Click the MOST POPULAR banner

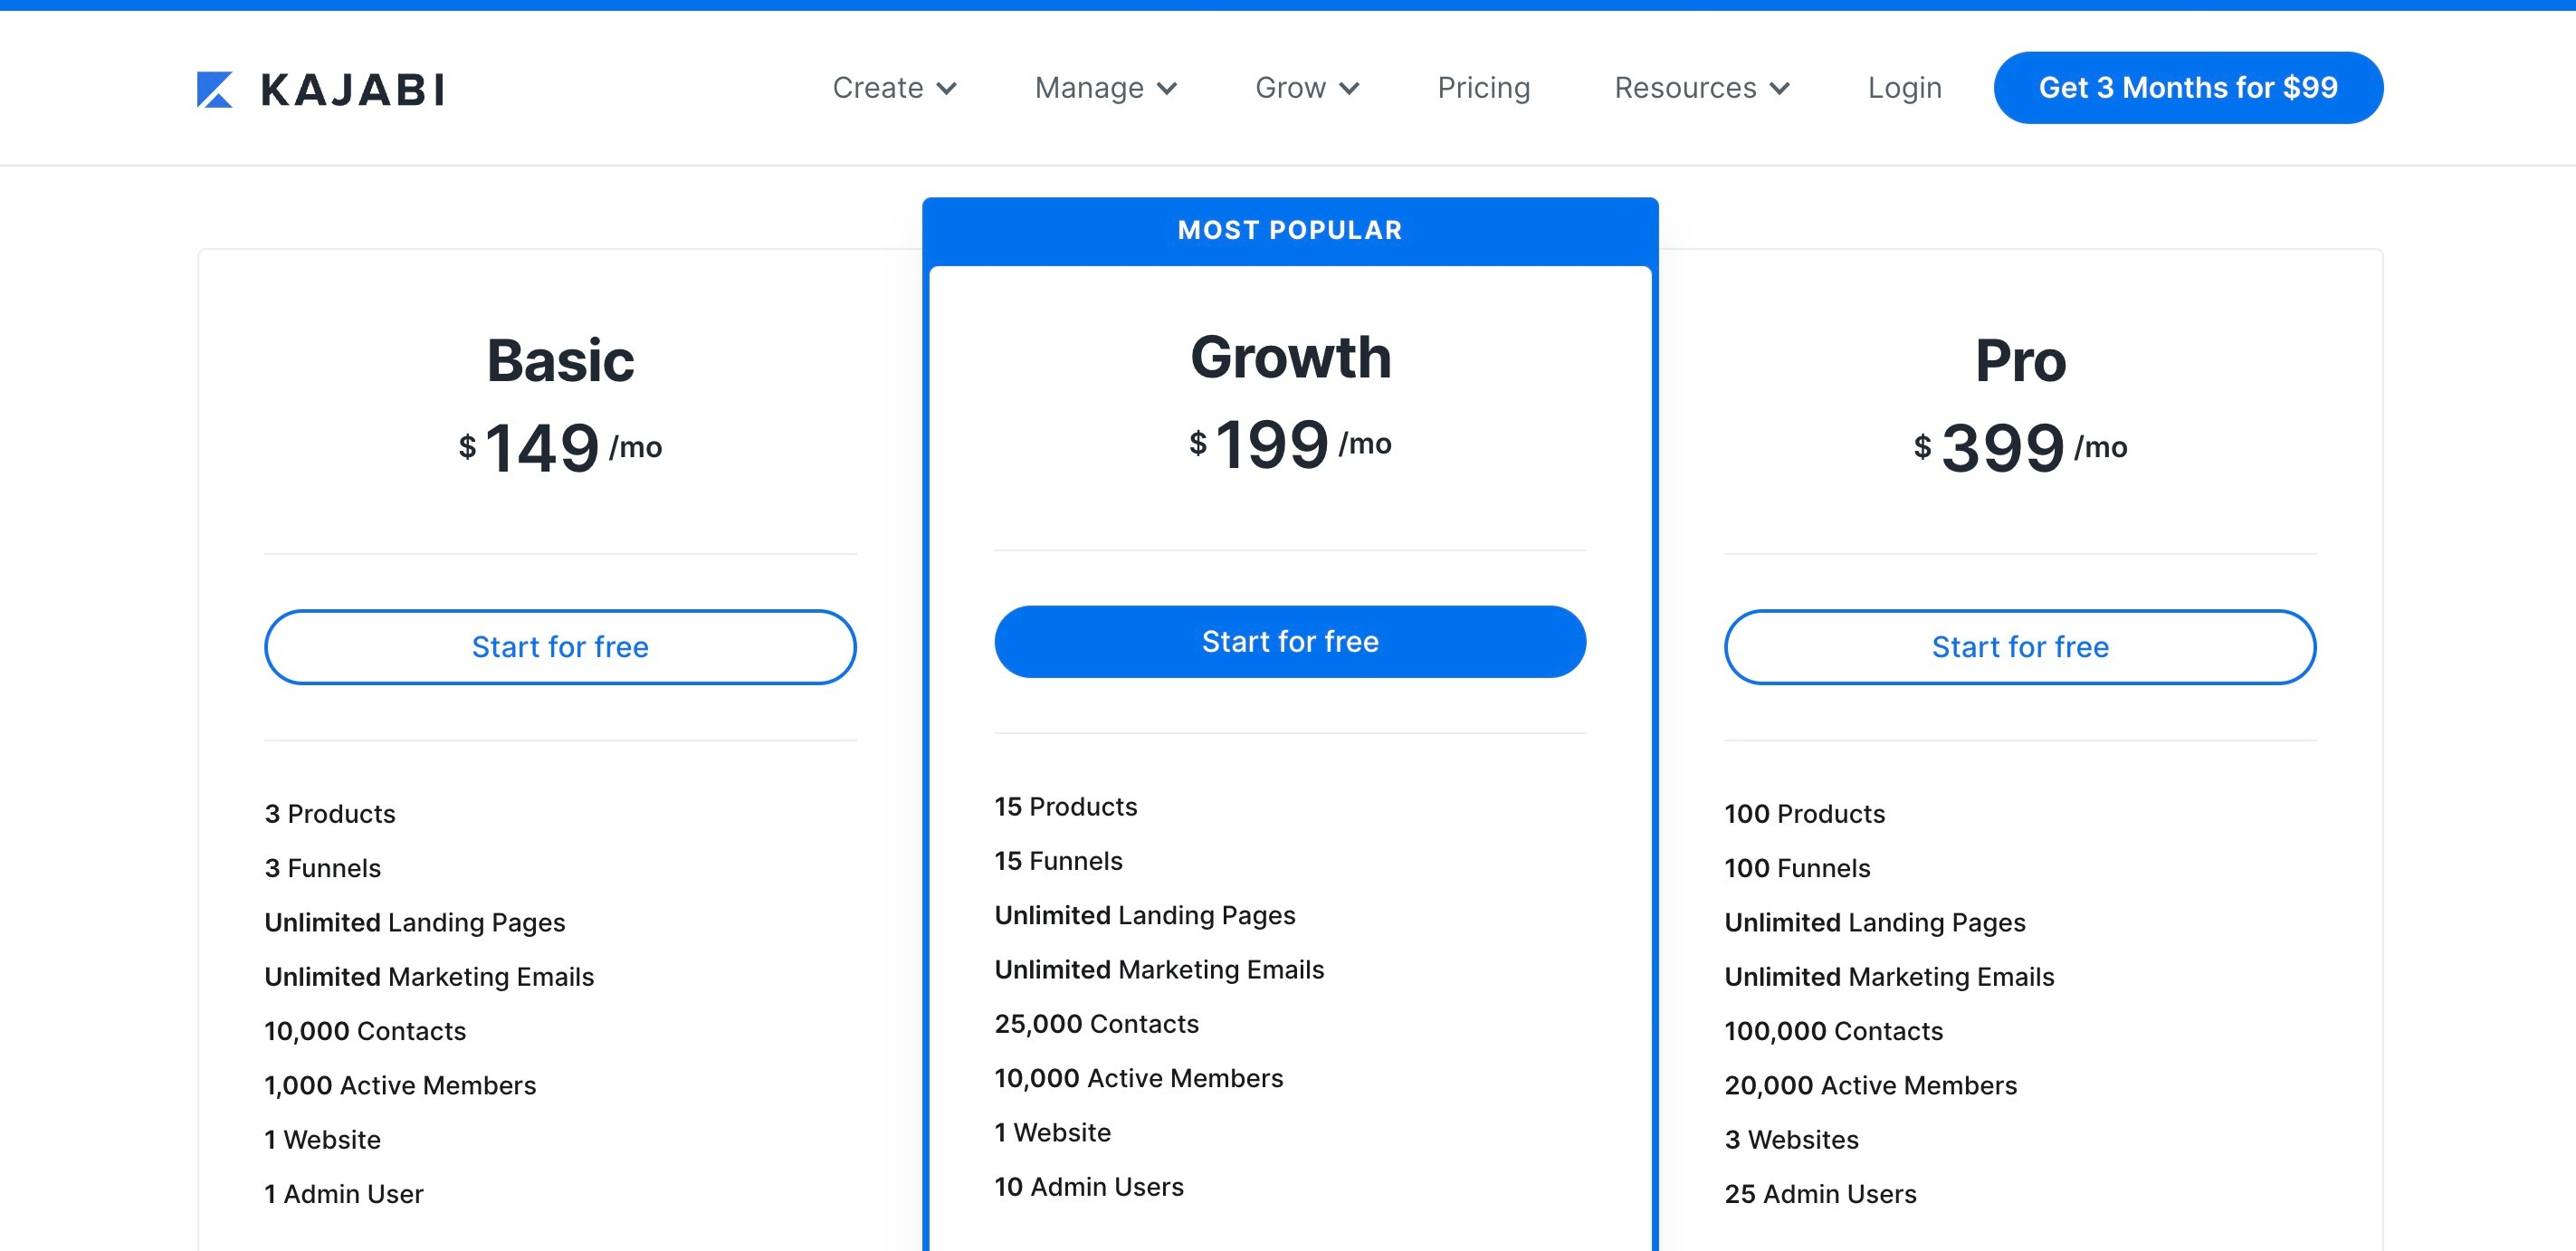[1290, 230]
